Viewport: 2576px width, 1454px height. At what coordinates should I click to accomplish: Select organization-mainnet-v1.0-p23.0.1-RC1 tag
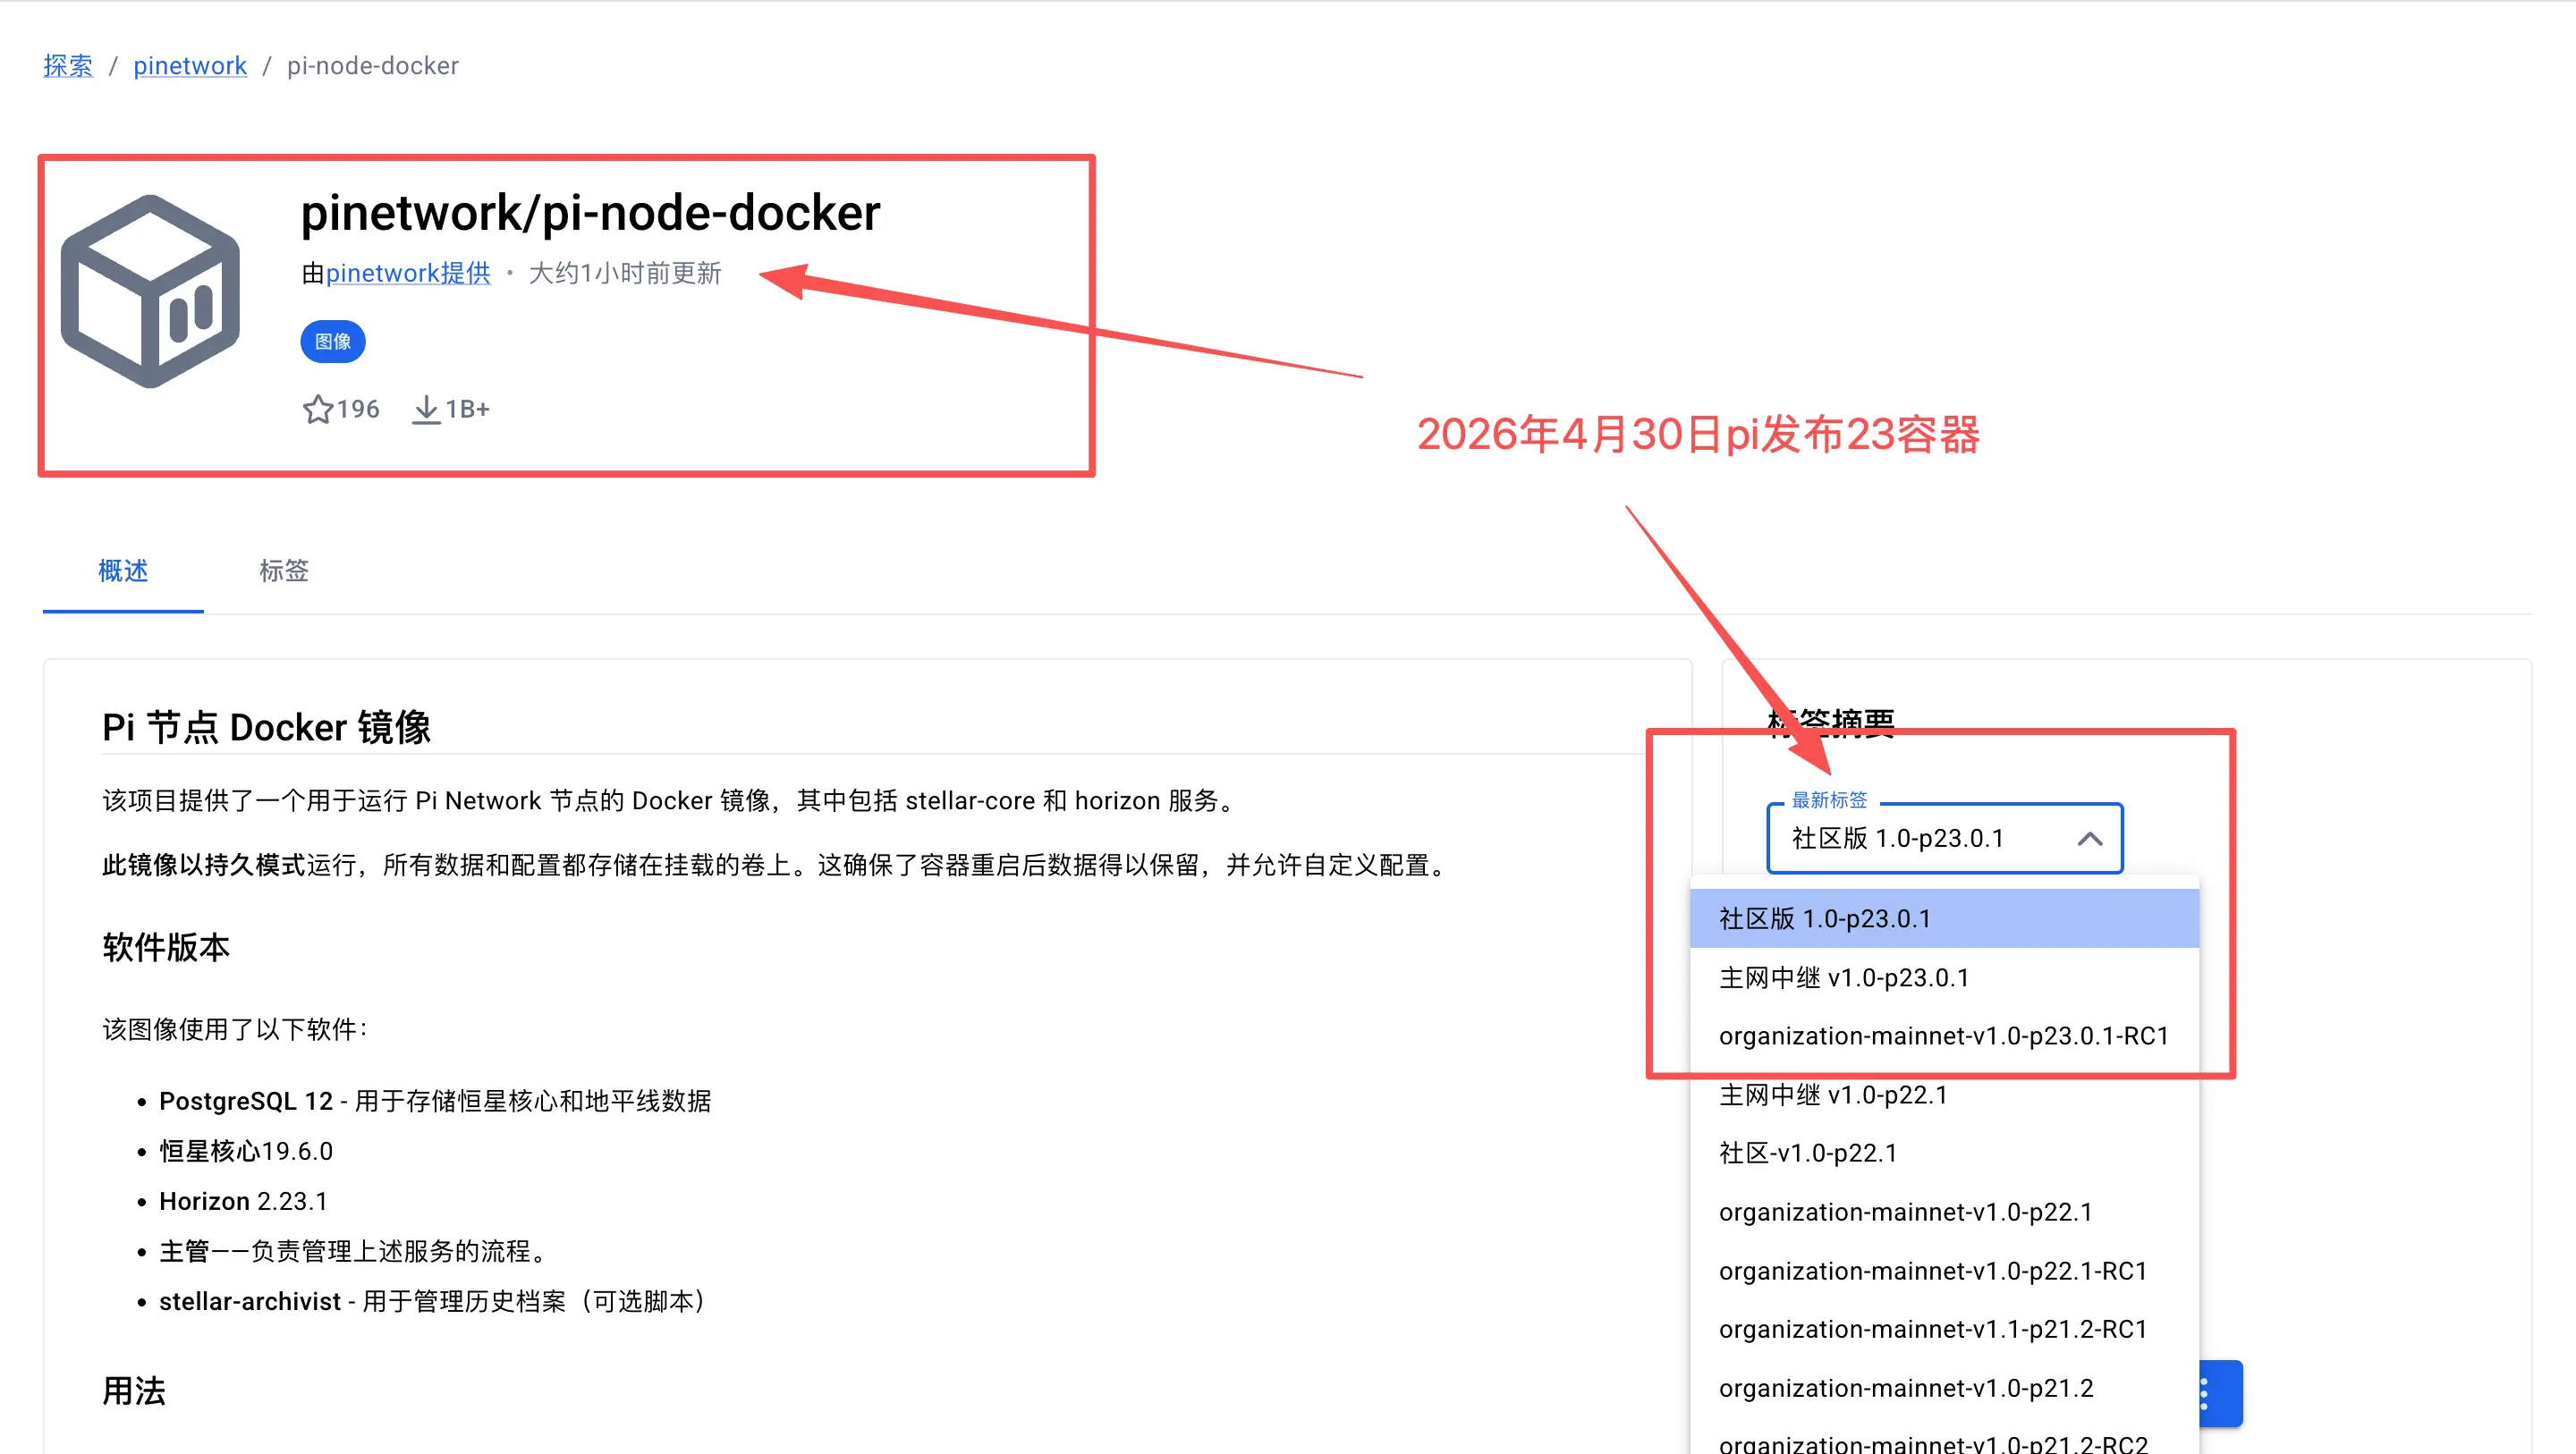(1942, 1036)
